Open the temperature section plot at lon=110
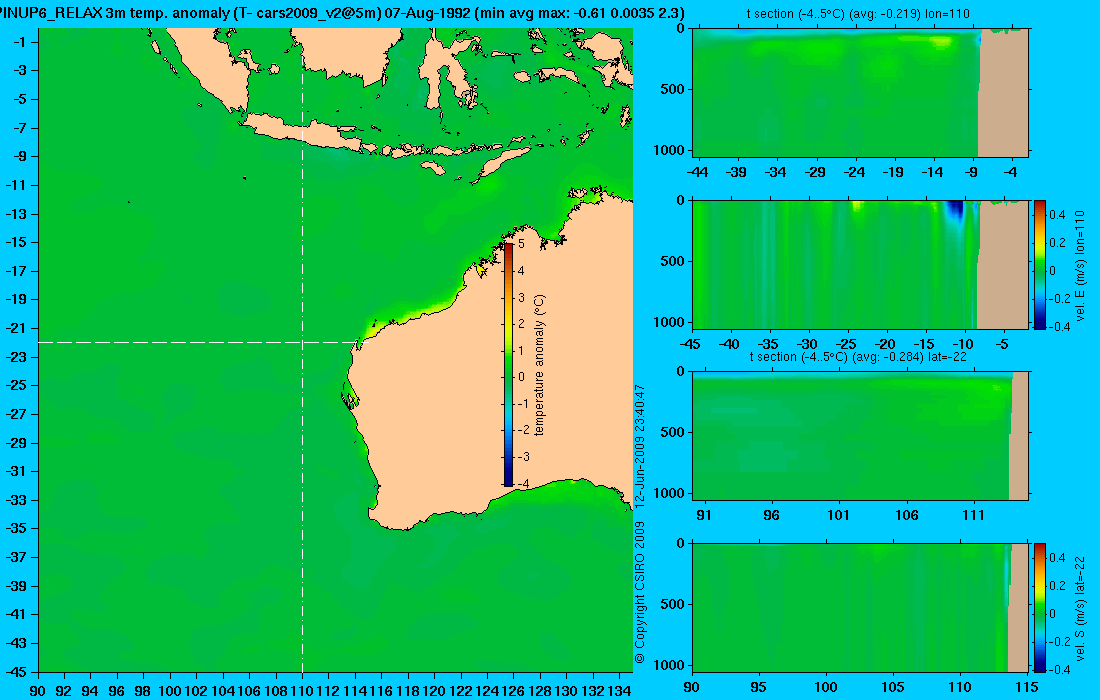The height and width of the screenshot is (700, 1100). 860,93
